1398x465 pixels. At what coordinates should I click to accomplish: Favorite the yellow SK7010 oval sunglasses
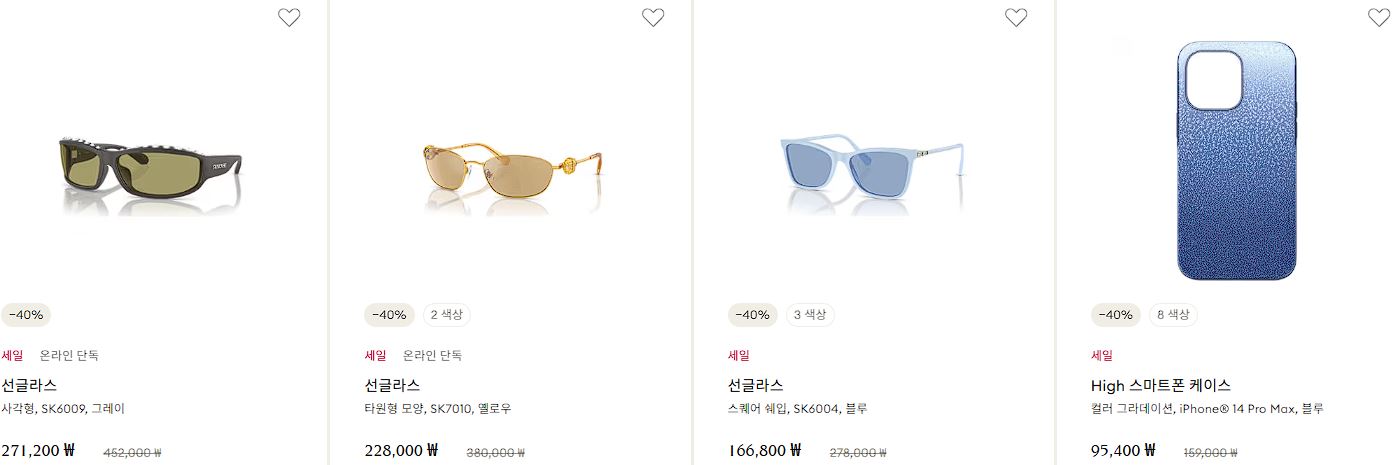click(653, 17)
